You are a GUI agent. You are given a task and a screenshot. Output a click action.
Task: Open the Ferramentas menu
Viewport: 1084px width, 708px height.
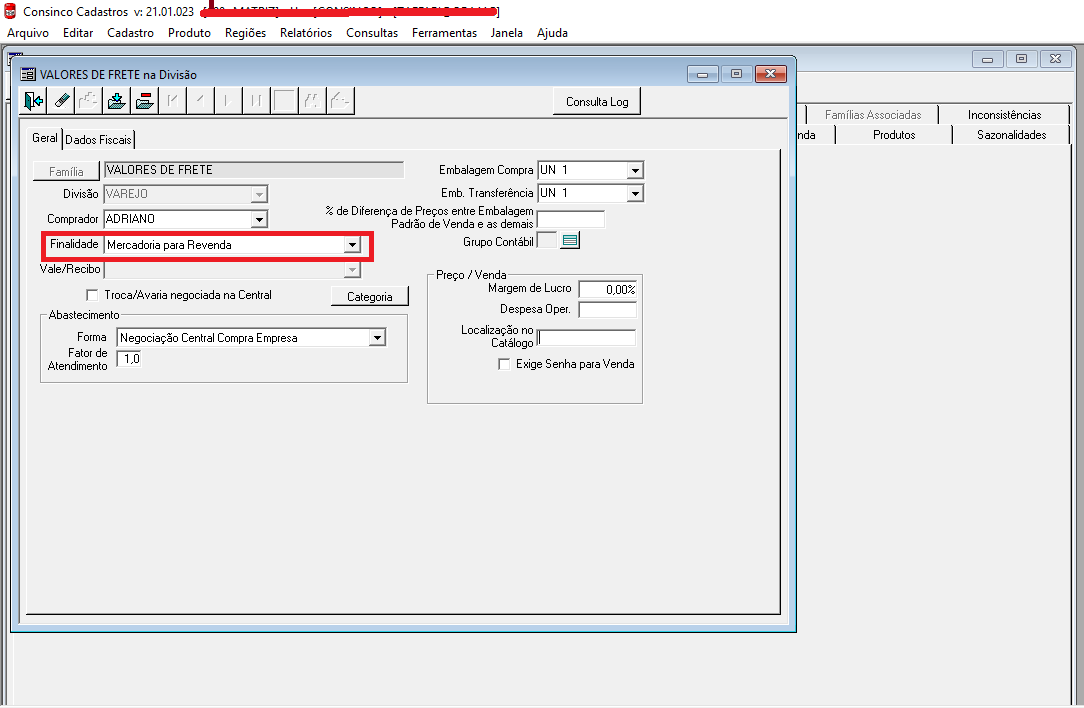click(445, 32)
